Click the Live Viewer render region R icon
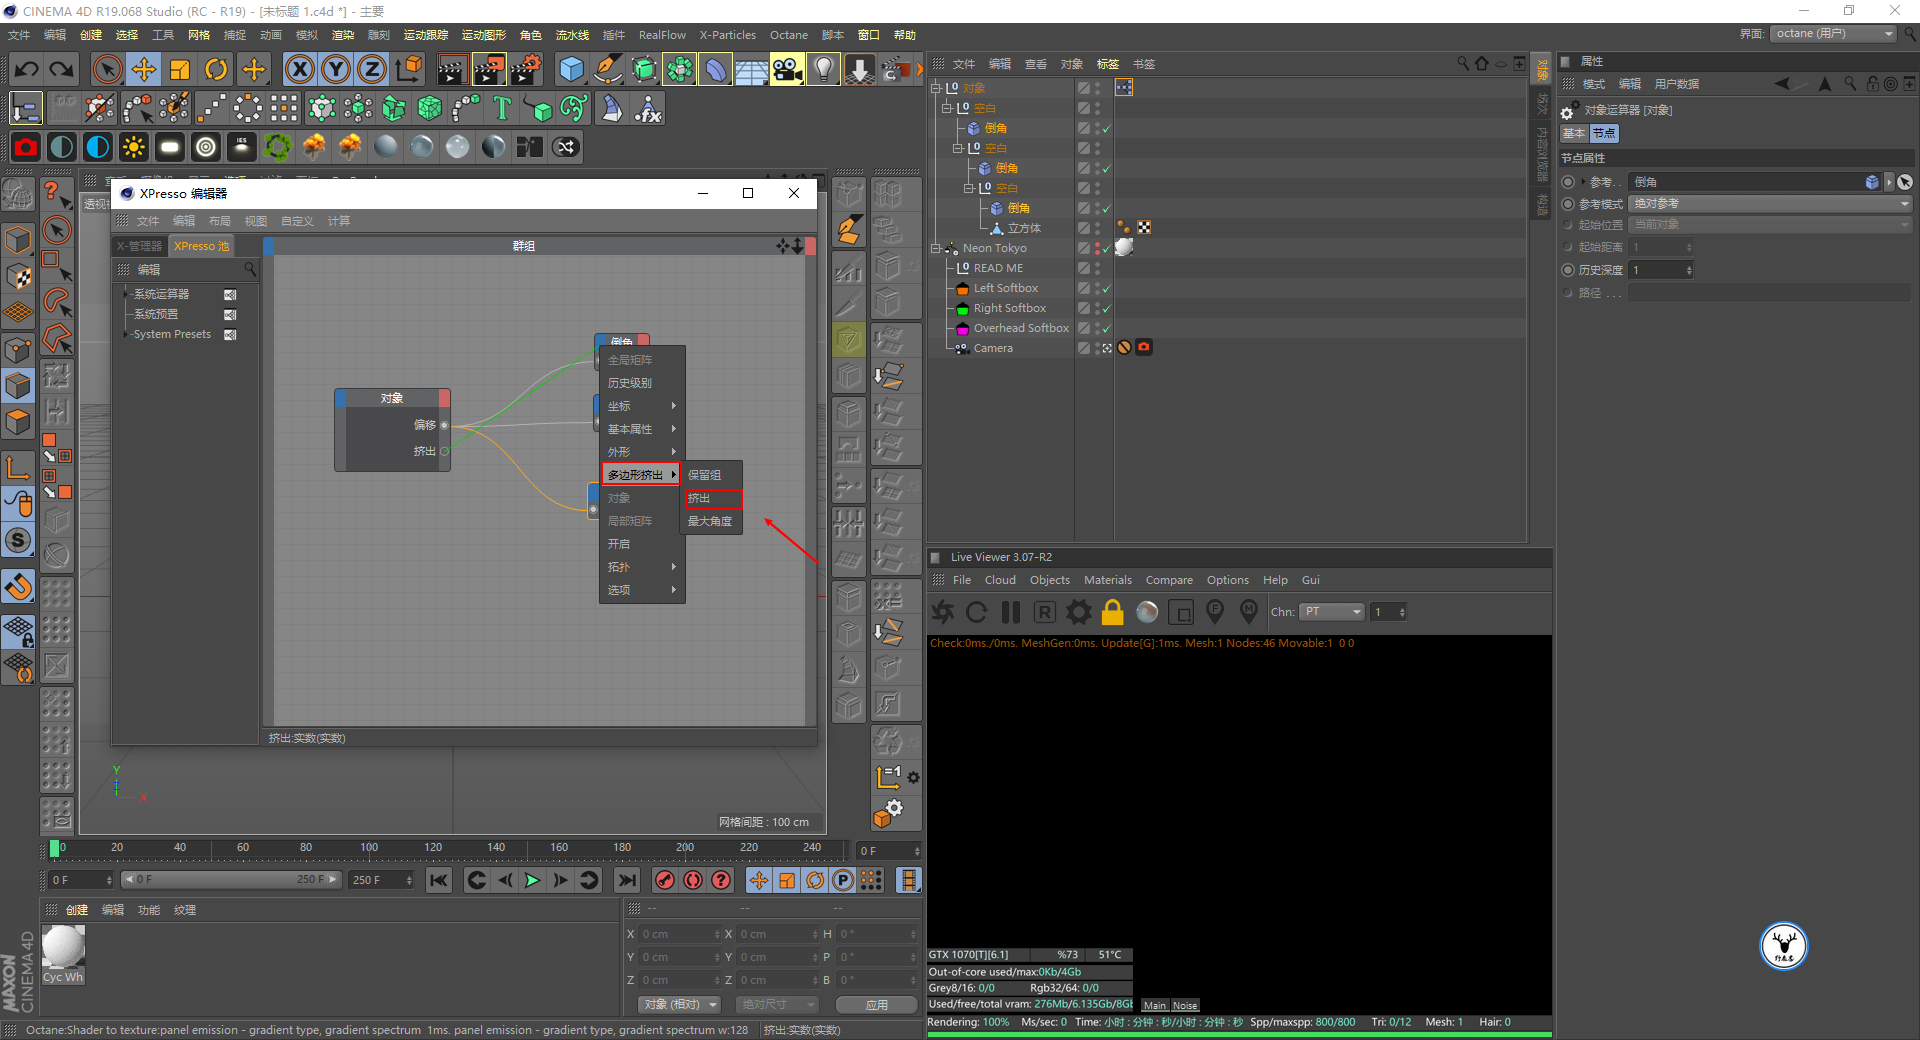This screenshot has height=1040, width=1920. click(1044, 611)
